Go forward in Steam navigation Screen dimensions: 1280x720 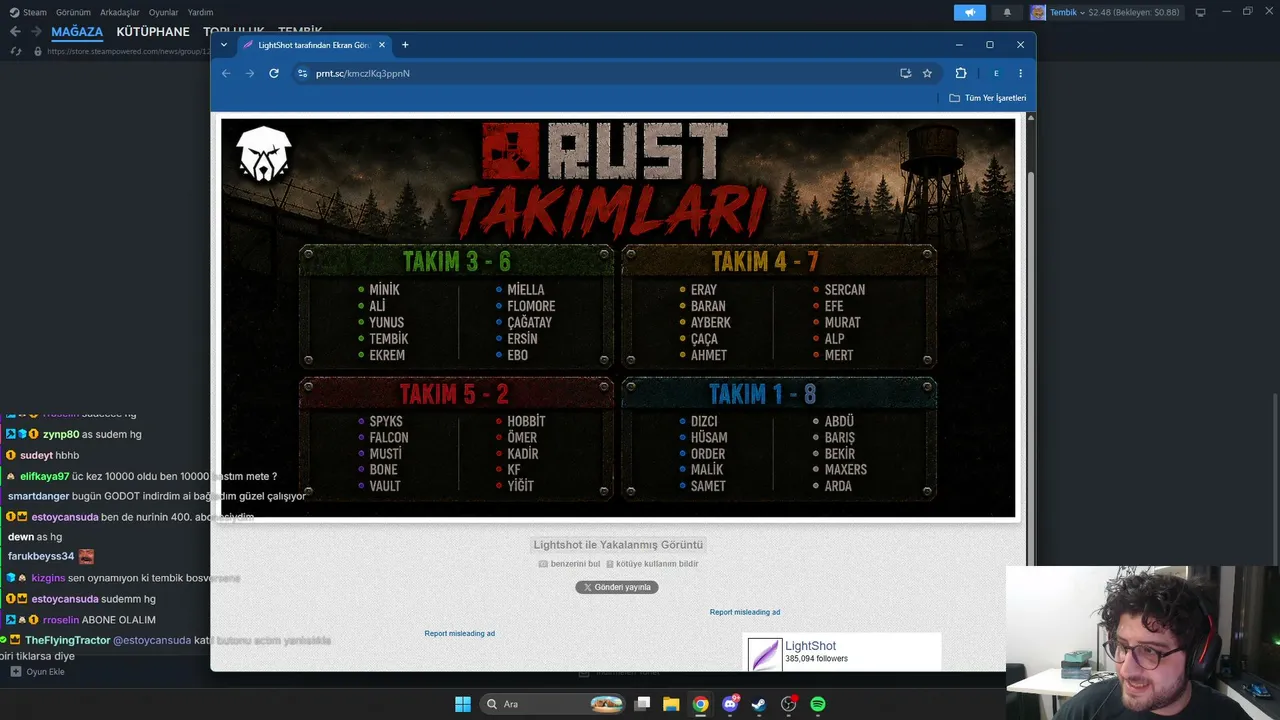36,32
